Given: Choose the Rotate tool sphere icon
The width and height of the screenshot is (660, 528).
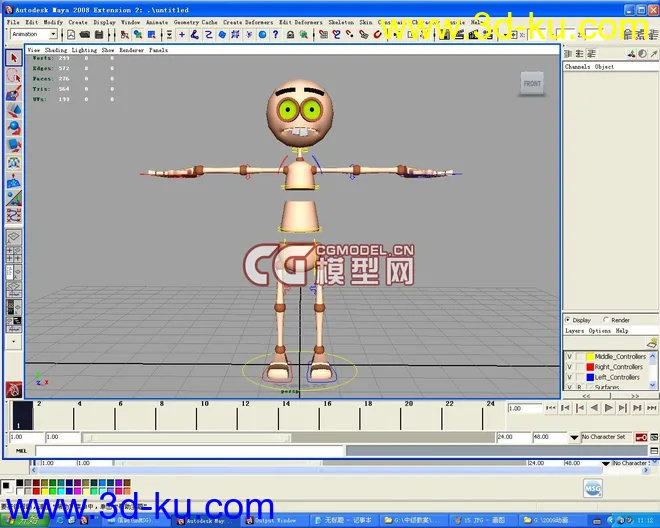Looking at the screenshot, I should pyautogui.click(x=14, y=127).
